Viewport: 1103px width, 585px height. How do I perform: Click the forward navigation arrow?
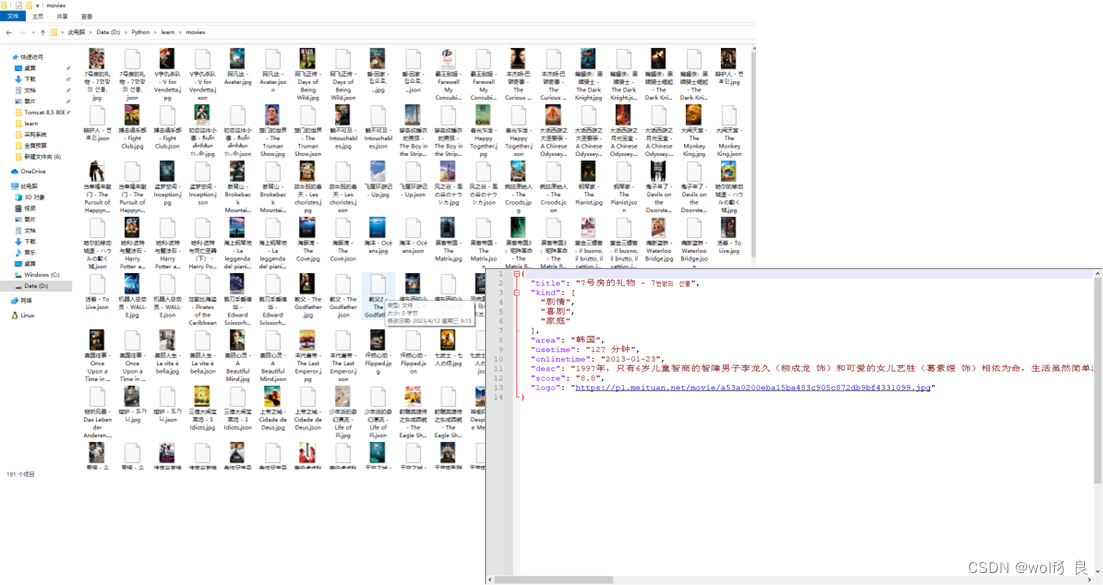(21, 32)
